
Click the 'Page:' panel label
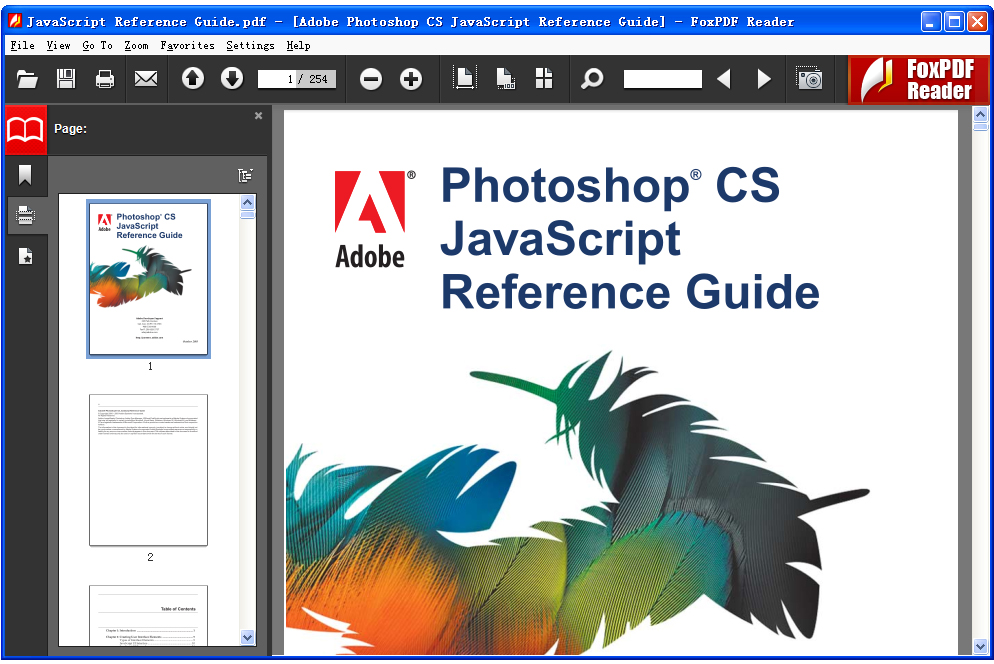[x=70, y=129]
